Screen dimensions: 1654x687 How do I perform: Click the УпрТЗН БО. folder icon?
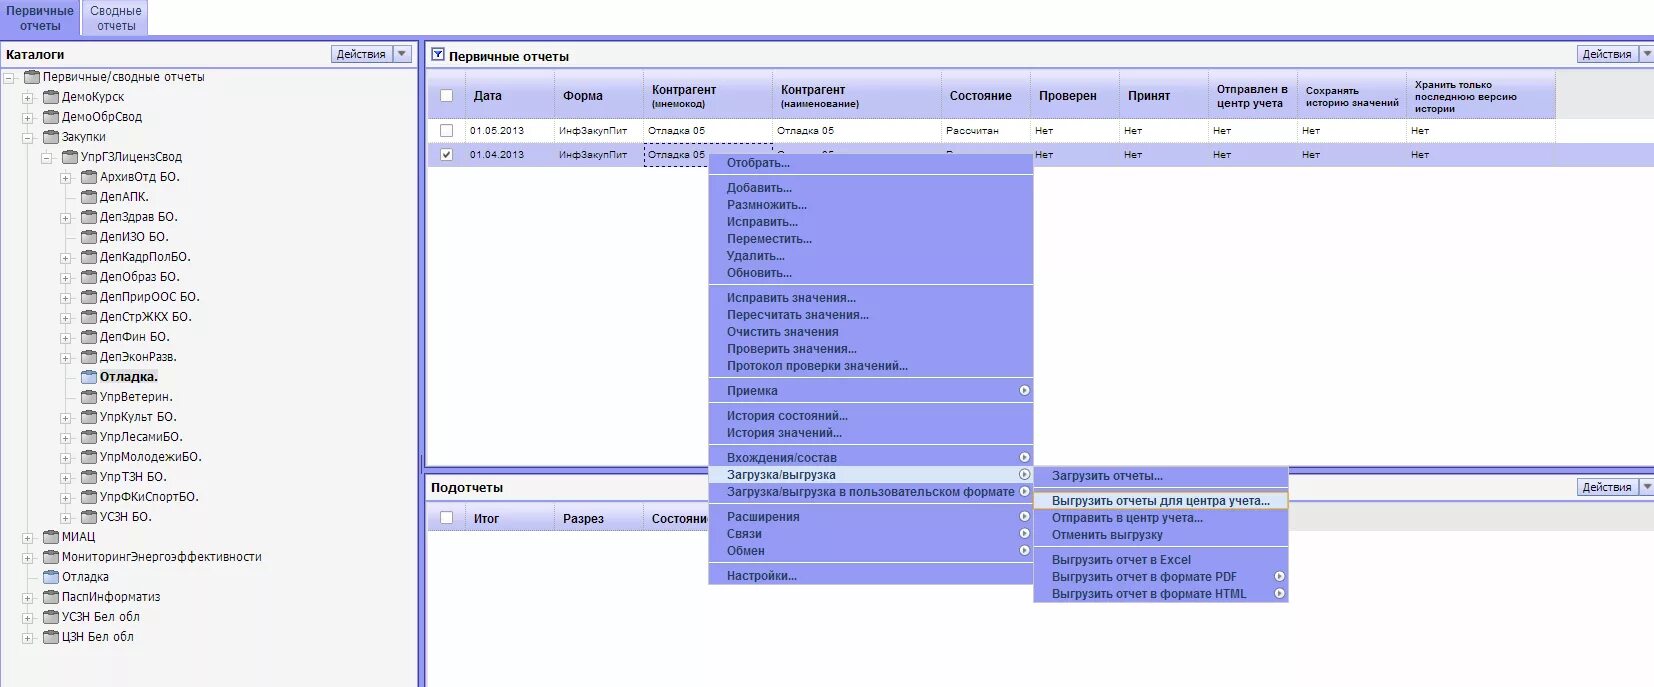(x=89, y=477)
